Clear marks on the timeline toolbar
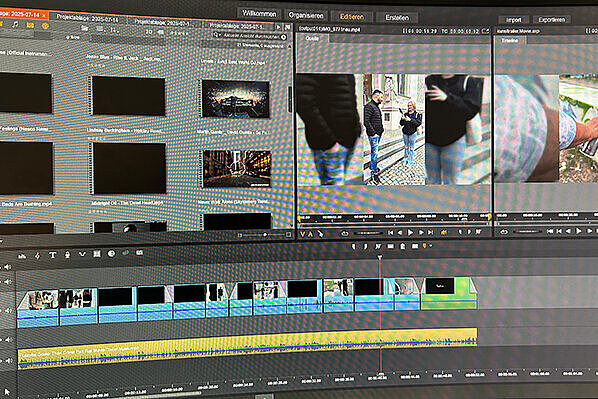598x399 pixels. click(378, 247)
